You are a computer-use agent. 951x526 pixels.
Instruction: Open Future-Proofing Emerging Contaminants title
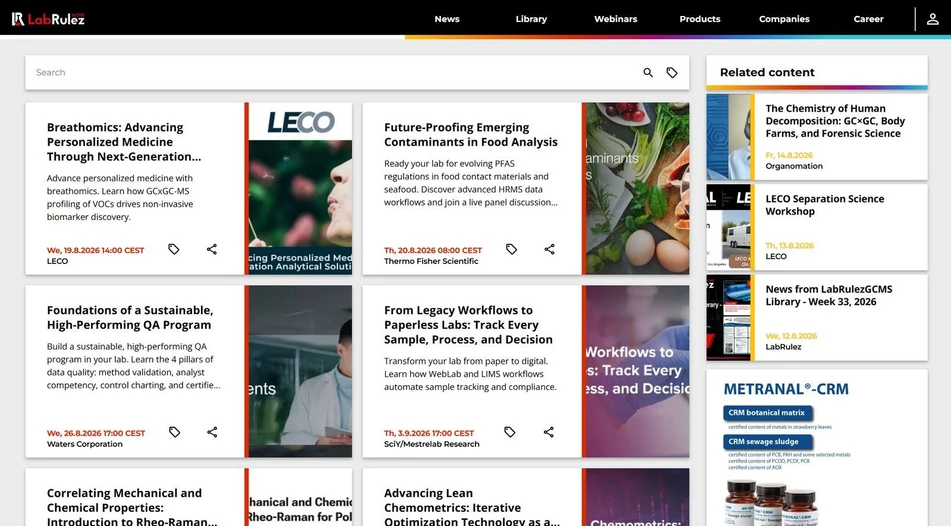[471, 135]
